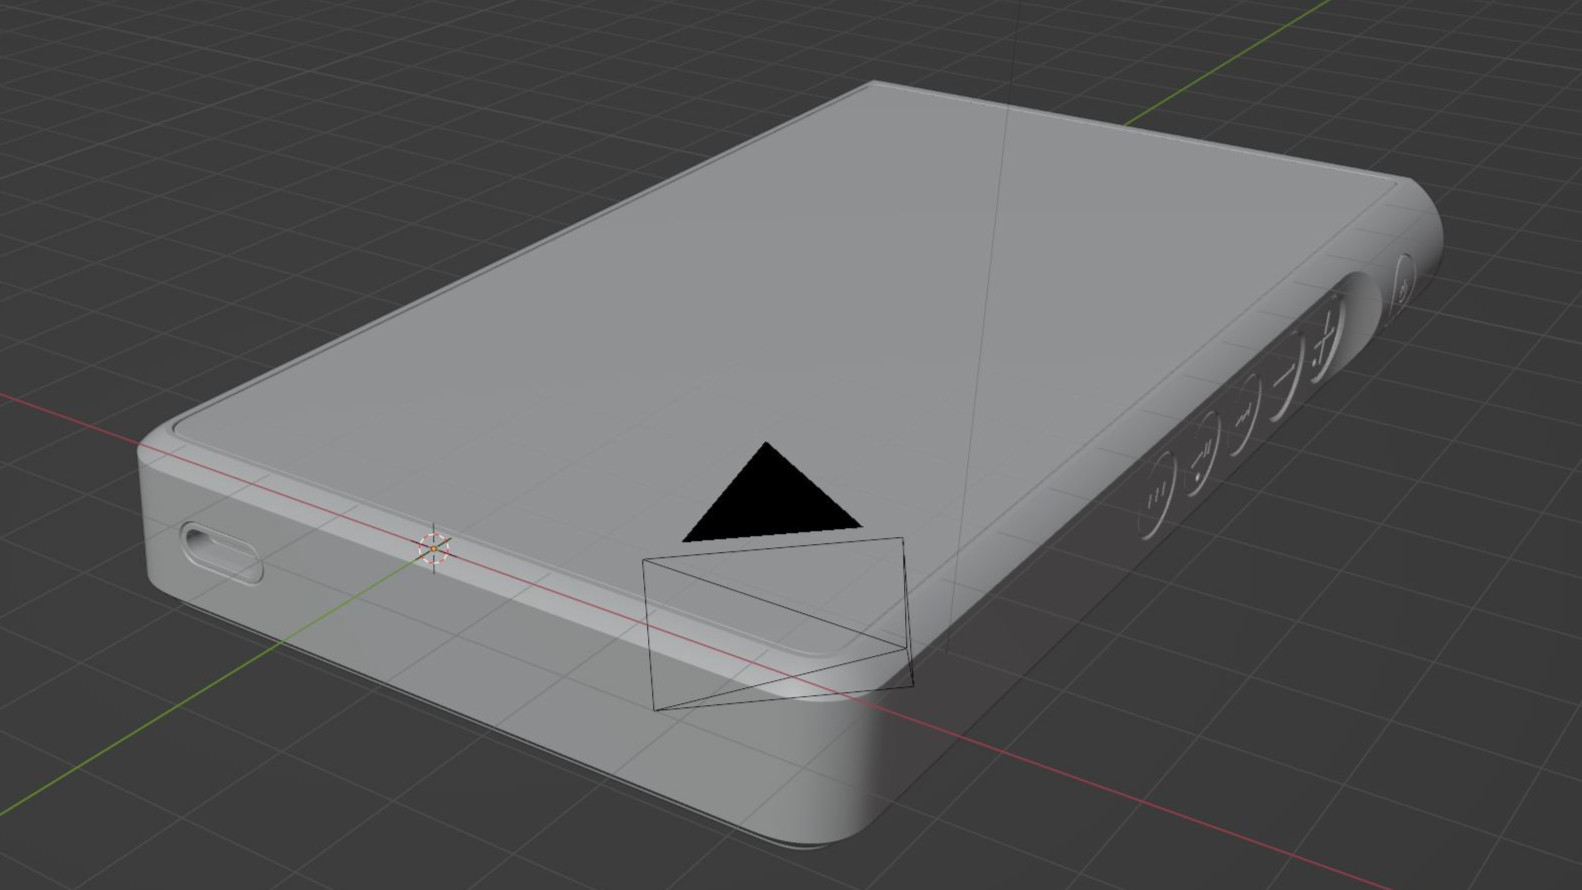Click the side button with dot and dash symbol

(1203, 461)
